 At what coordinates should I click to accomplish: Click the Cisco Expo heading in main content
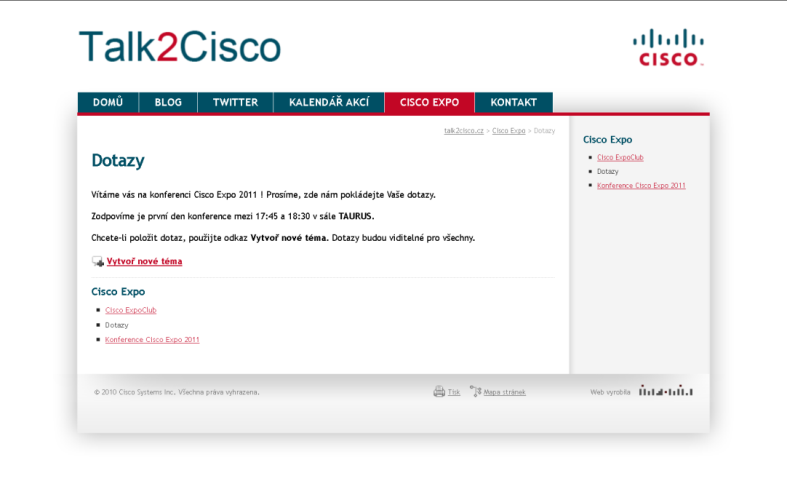118,292
